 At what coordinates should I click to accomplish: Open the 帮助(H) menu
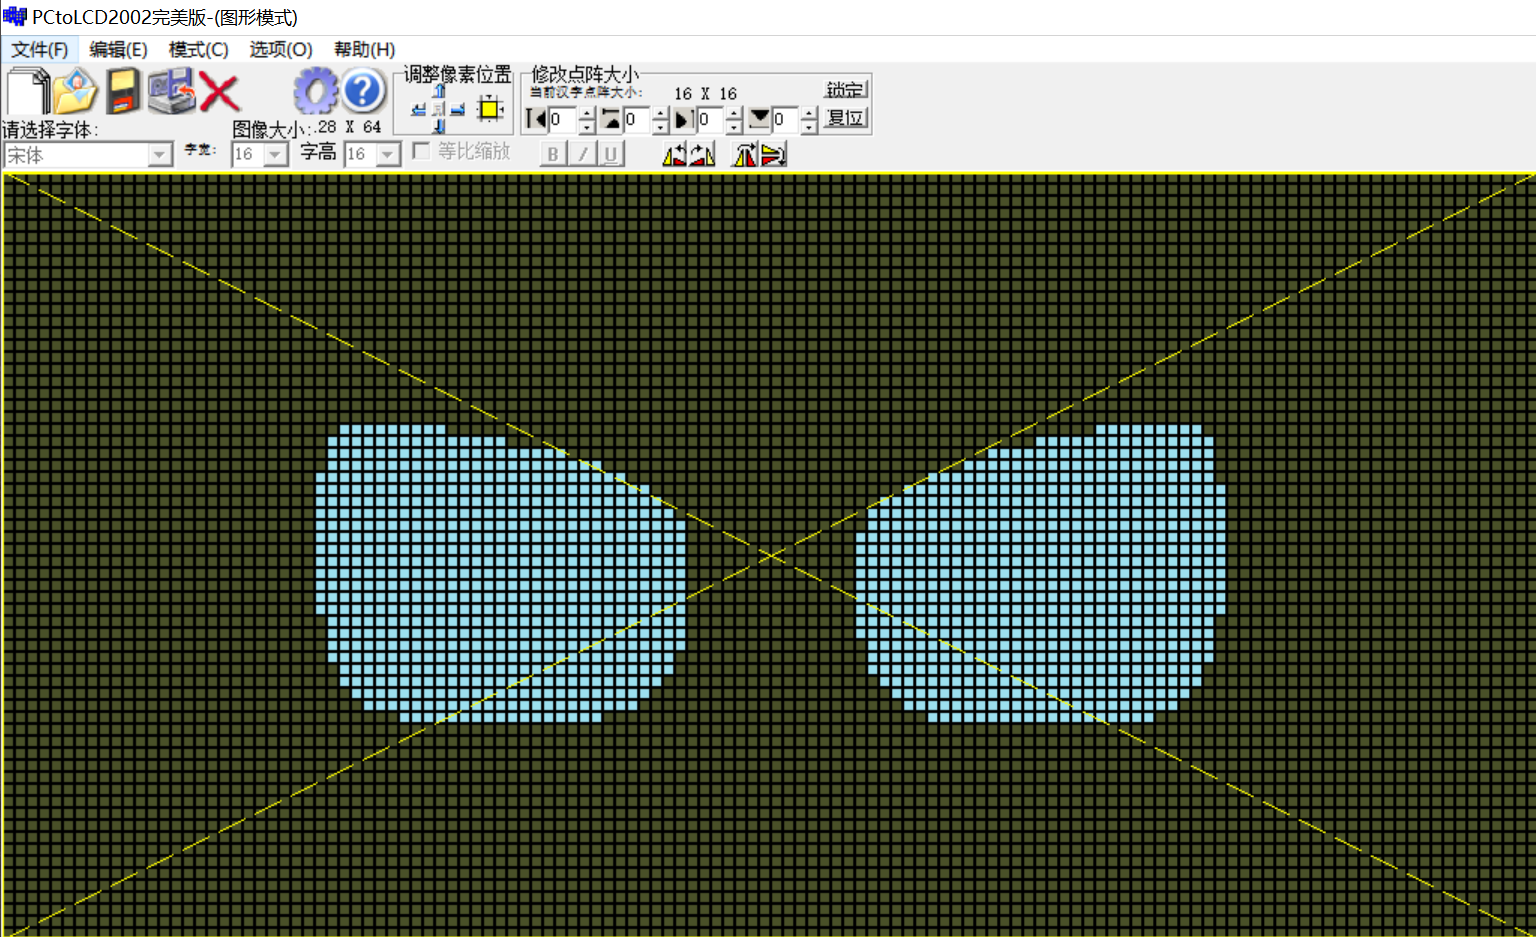[364, 49]
